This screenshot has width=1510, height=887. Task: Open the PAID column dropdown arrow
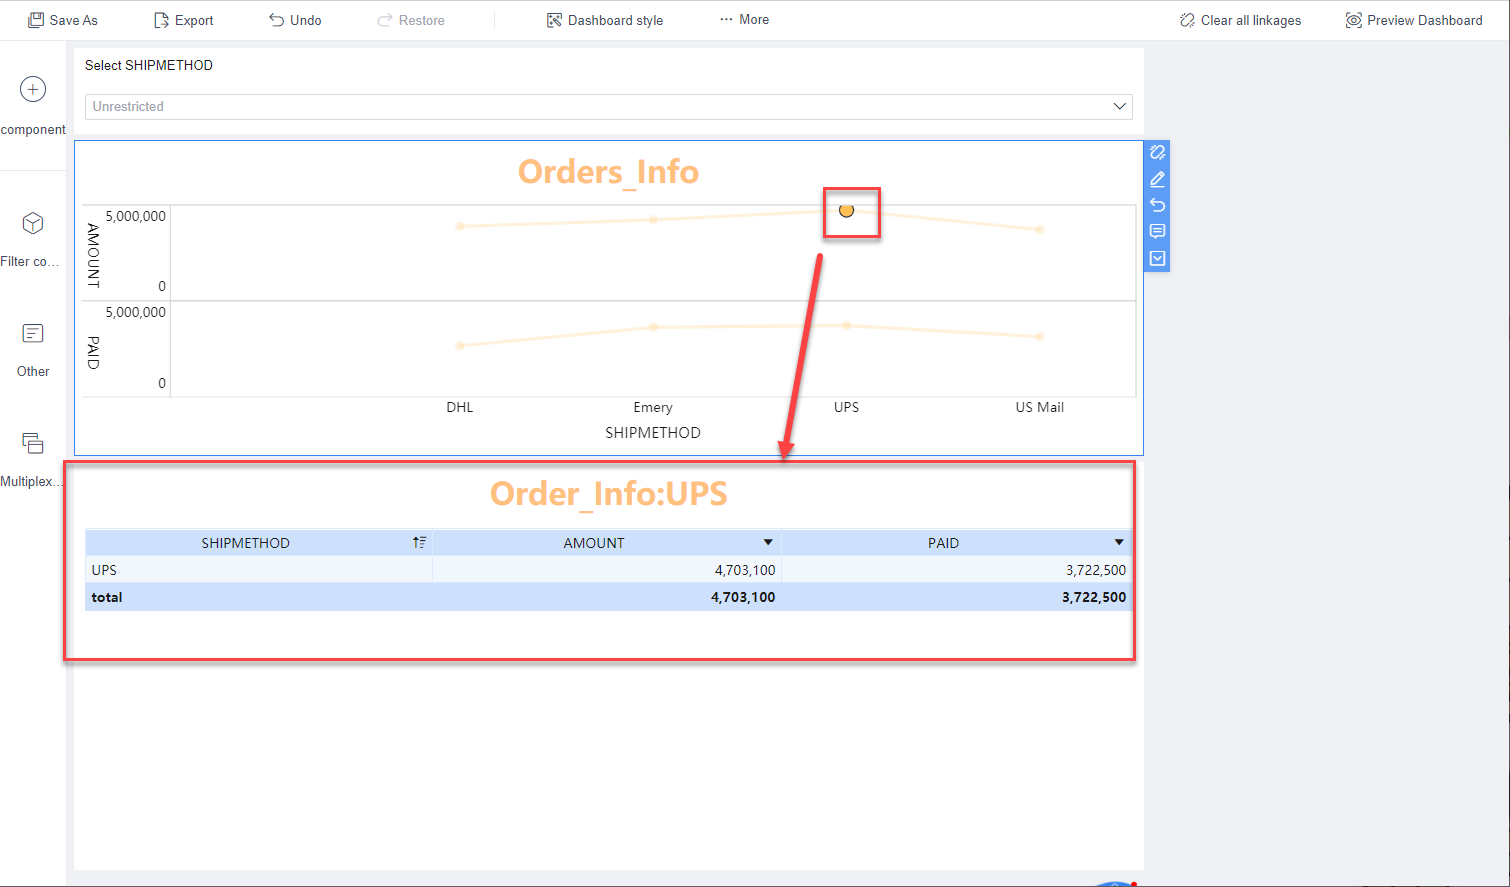(1119, 542)
